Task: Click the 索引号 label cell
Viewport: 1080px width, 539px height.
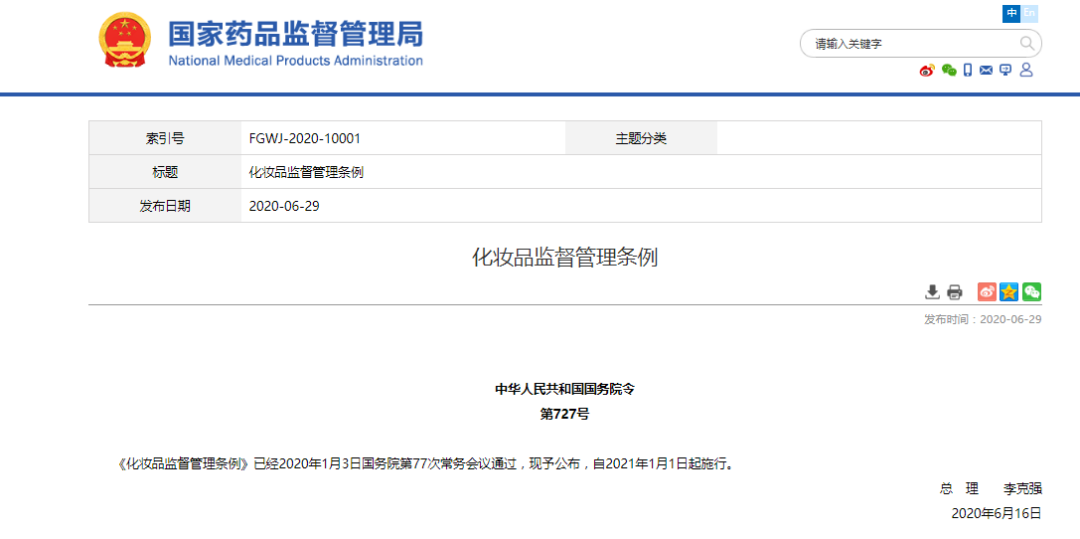Action: 165,138
